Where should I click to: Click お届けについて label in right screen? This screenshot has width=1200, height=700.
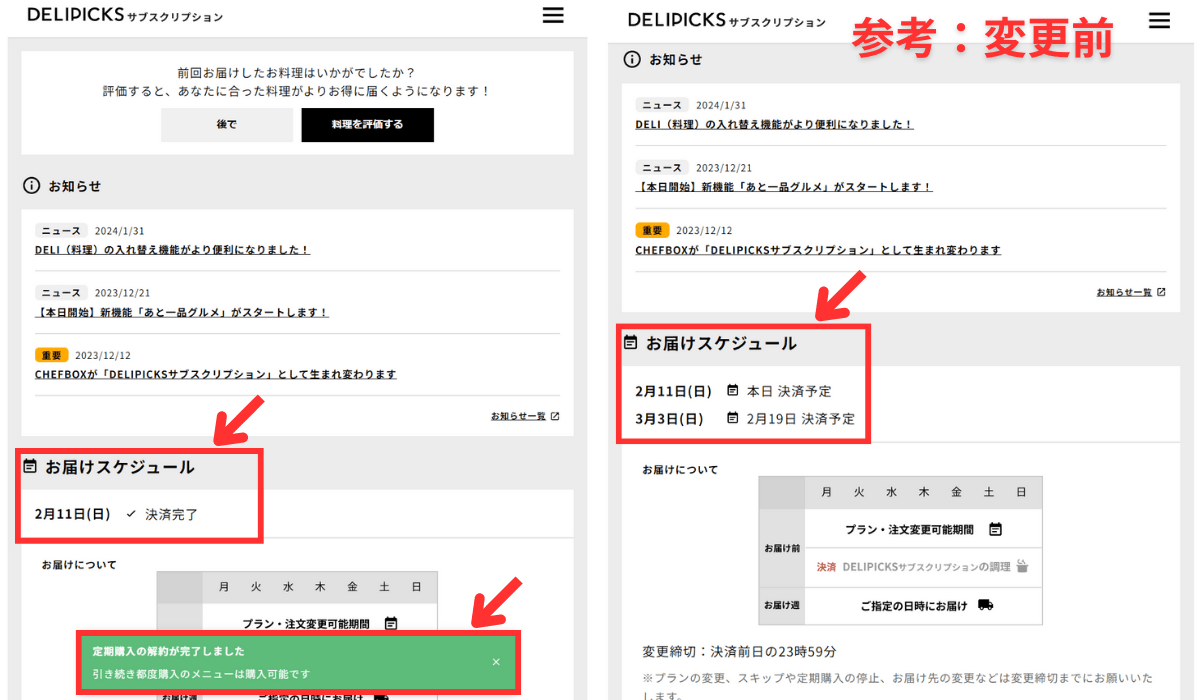[x=680, y=469]
